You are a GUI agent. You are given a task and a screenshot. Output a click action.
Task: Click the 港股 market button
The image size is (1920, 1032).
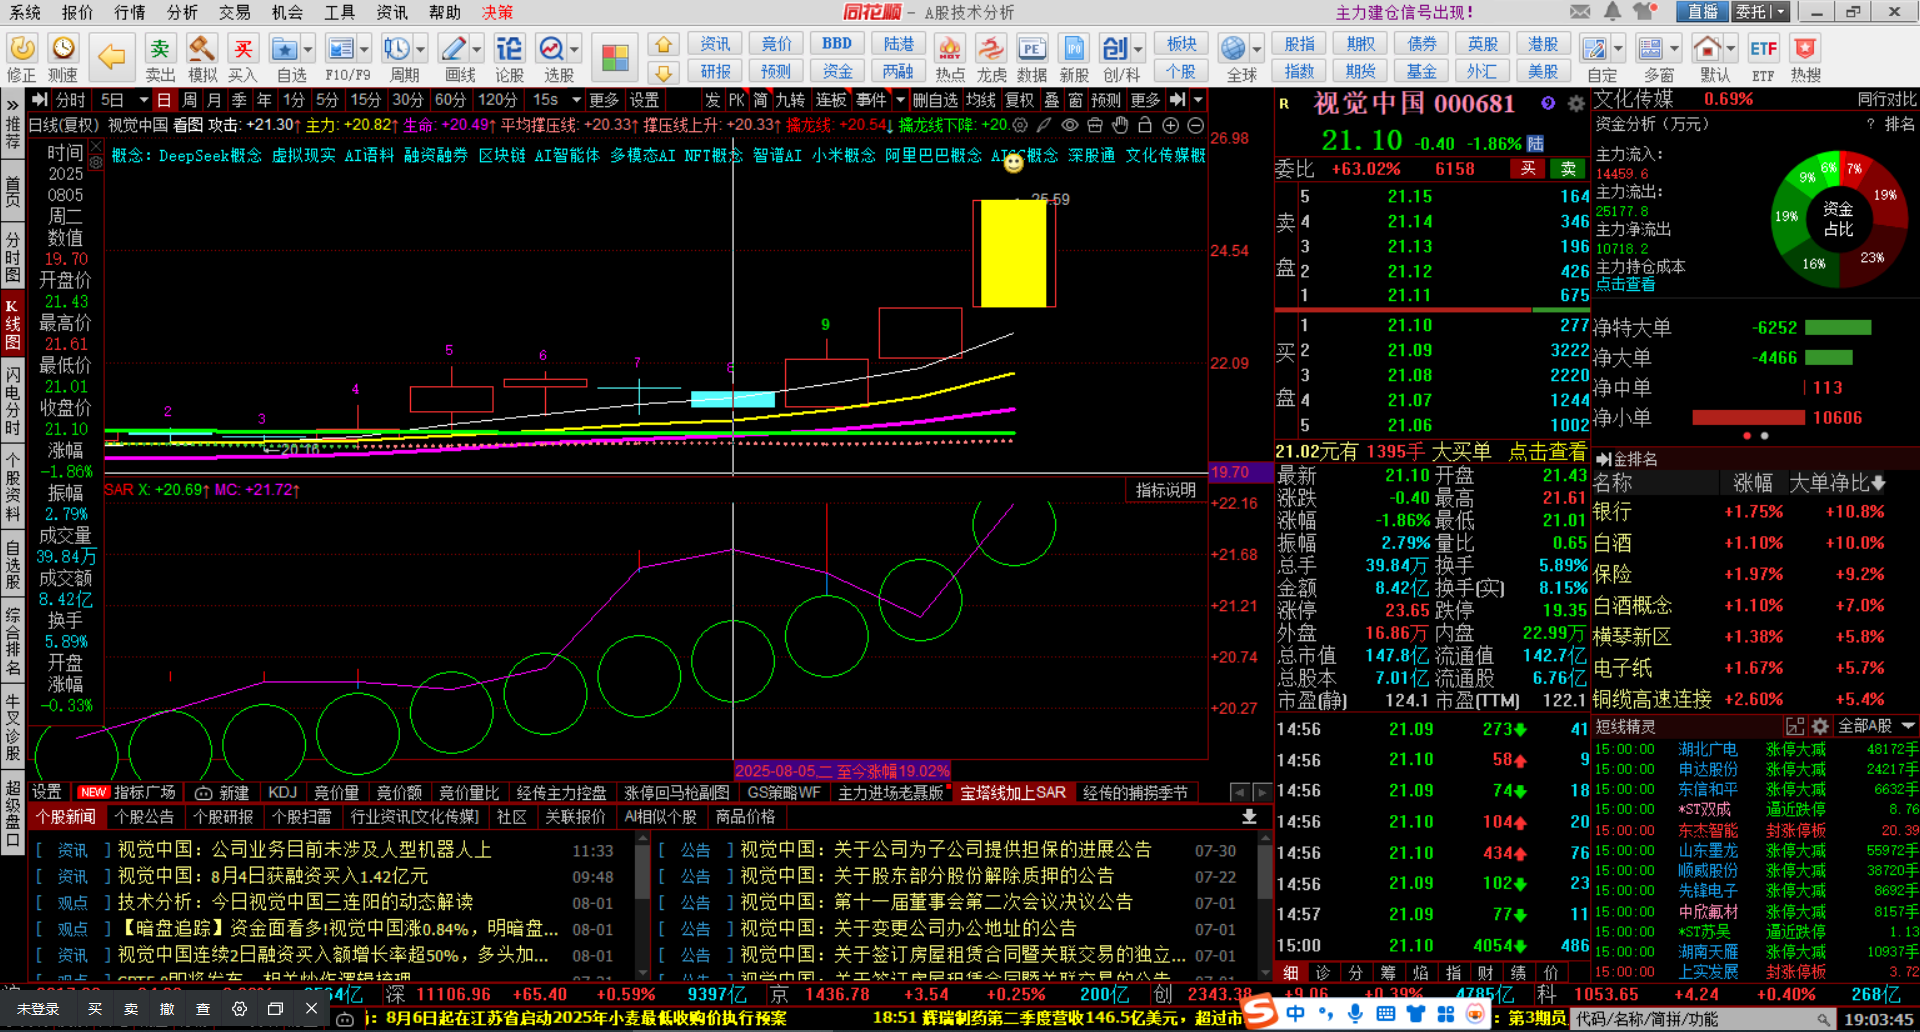pos(1543,44)
